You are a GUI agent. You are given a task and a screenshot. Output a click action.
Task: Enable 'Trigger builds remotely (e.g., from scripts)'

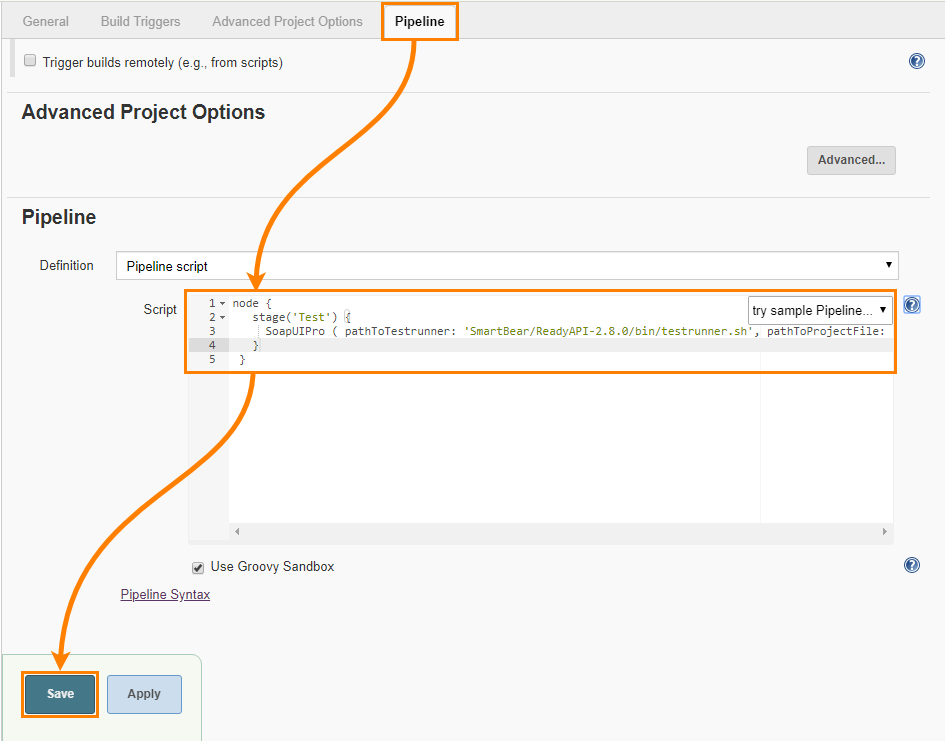(x=29, y=59)
